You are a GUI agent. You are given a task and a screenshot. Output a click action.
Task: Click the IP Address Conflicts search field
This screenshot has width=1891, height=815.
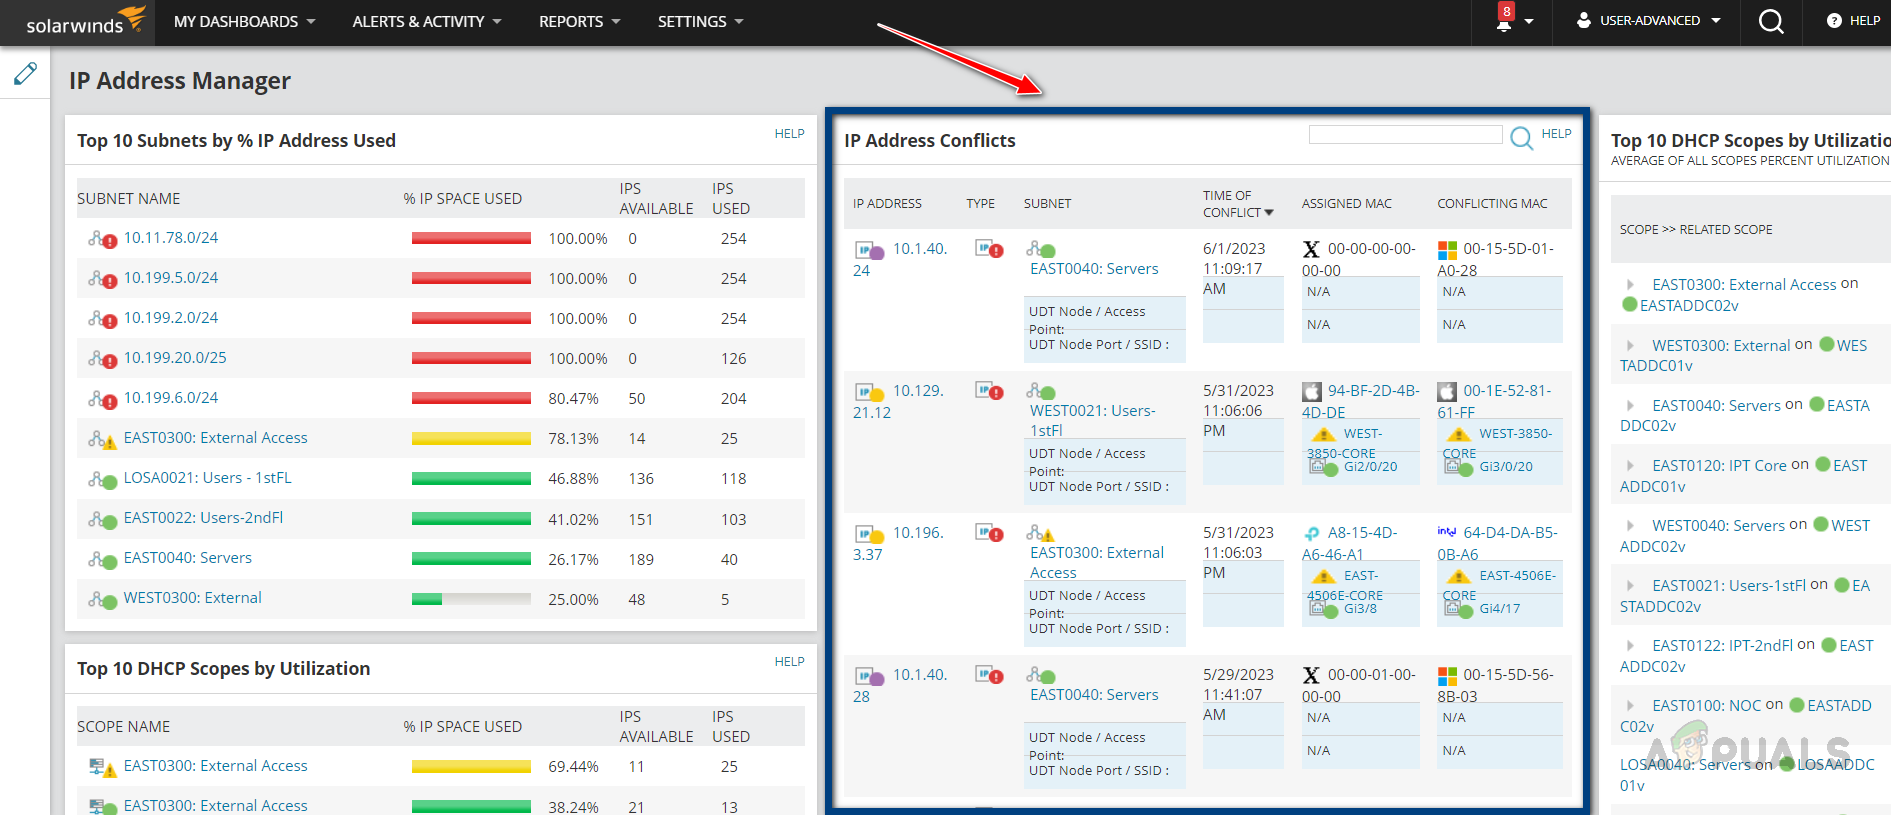pos(1405,135)
